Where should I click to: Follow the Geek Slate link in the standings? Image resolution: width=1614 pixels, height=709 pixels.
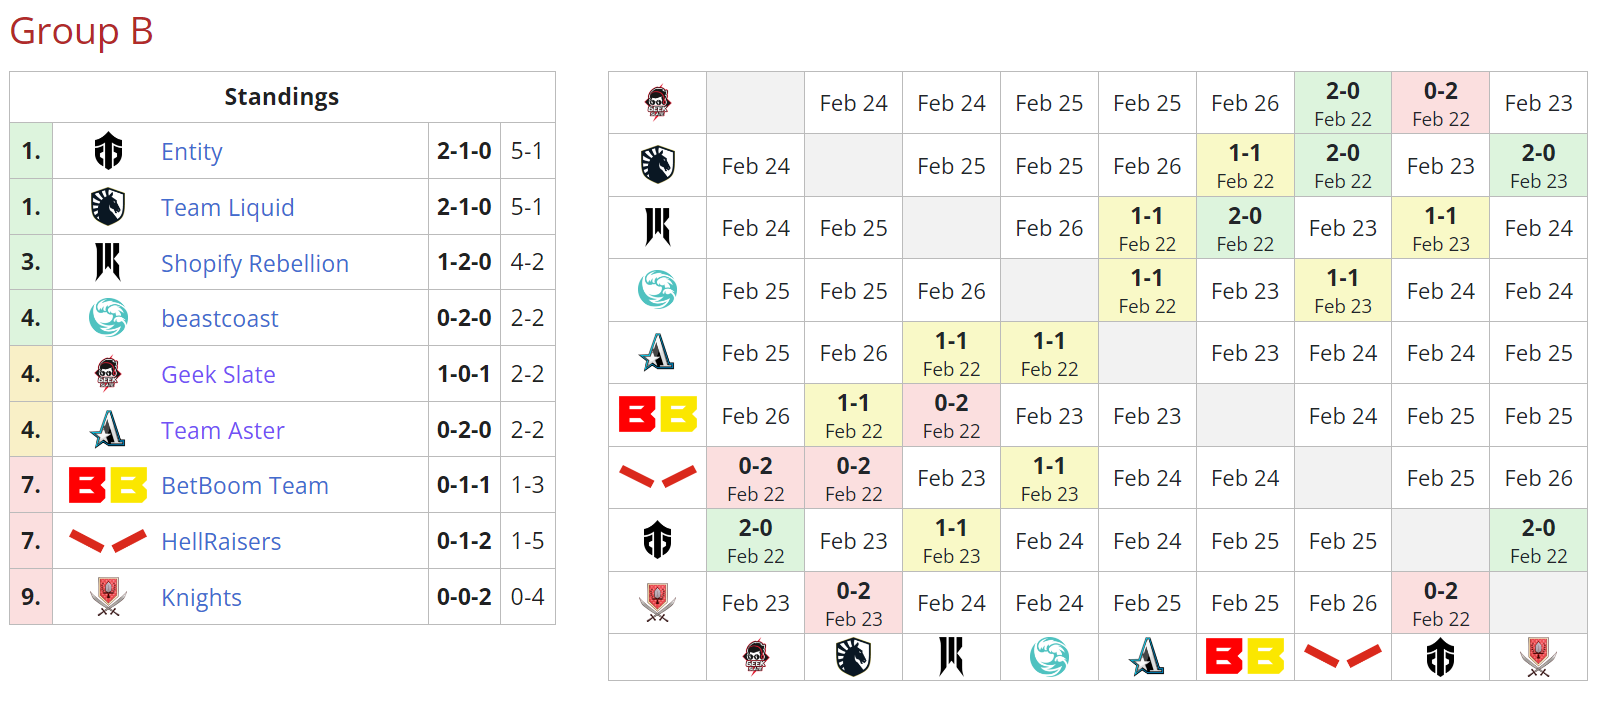coord(218,374)
